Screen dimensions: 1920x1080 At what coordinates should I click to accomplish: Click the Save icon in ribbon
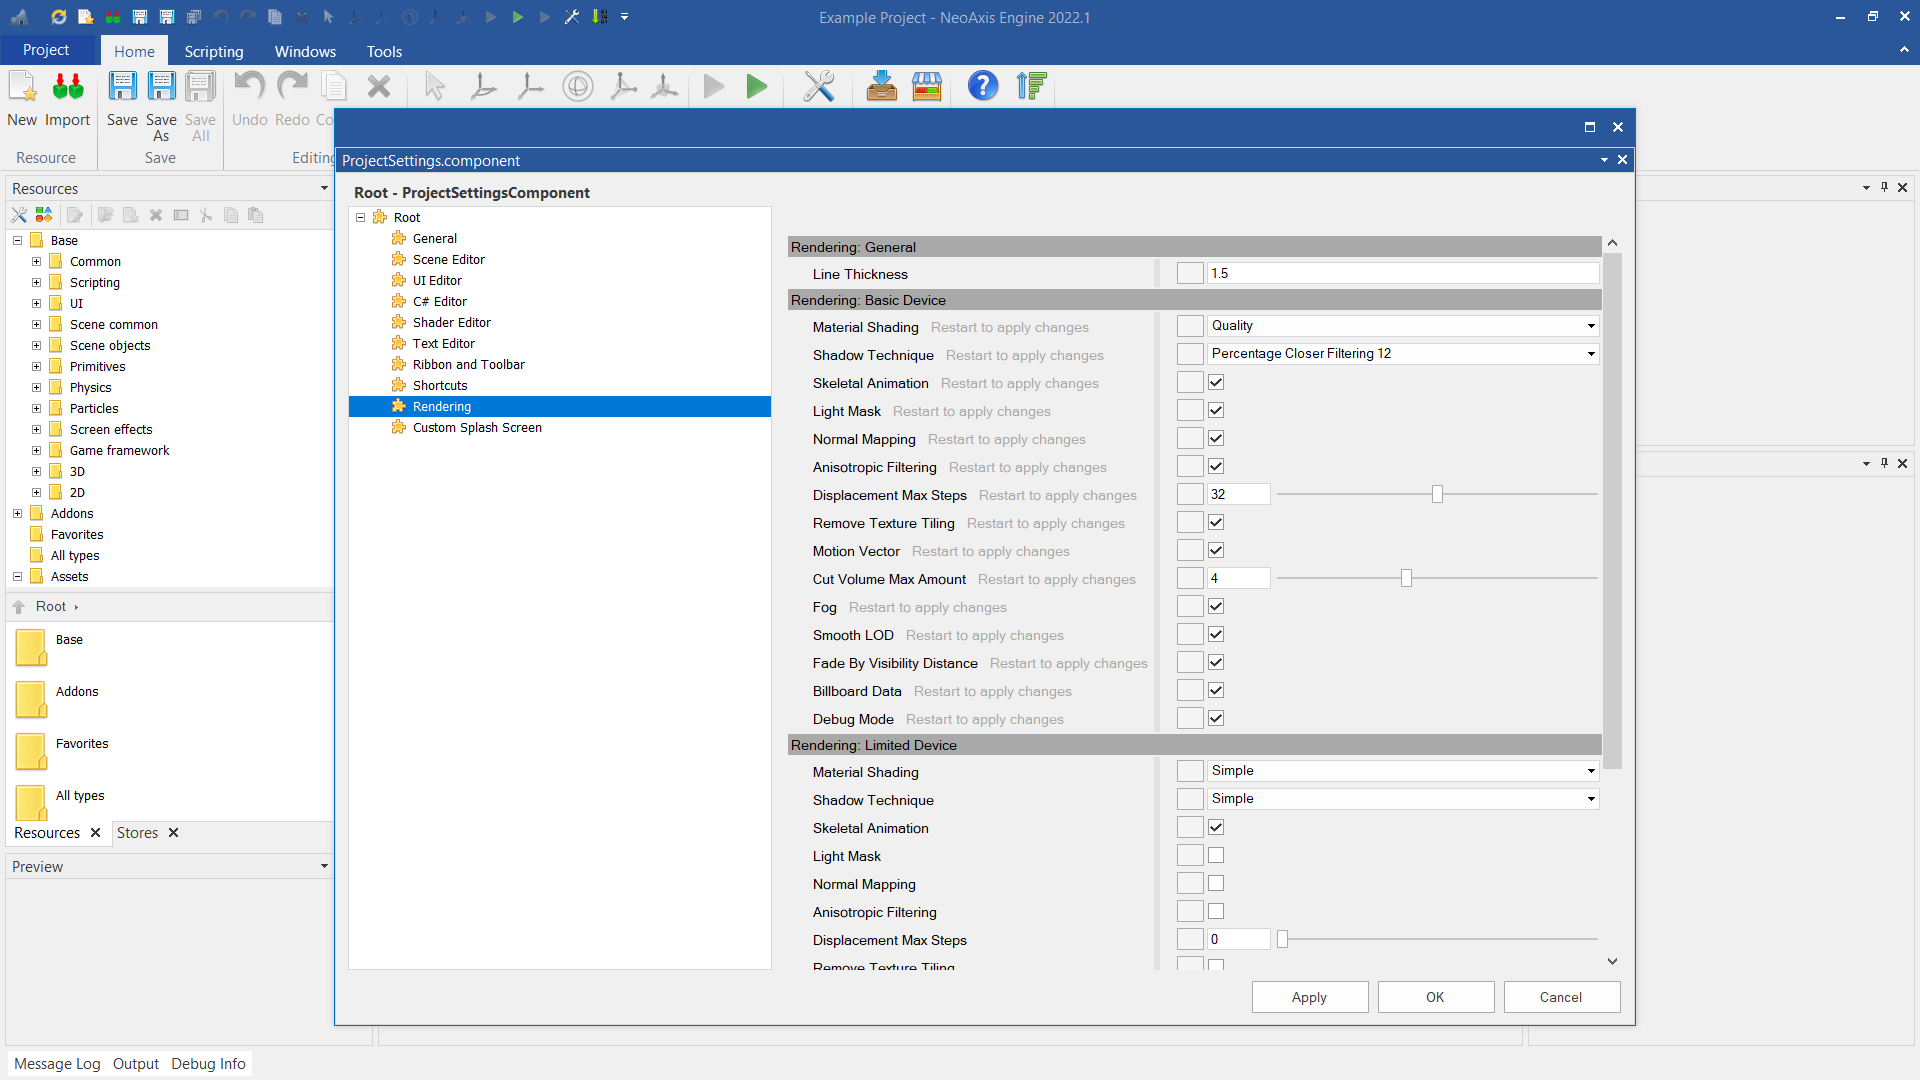point(122,87)
